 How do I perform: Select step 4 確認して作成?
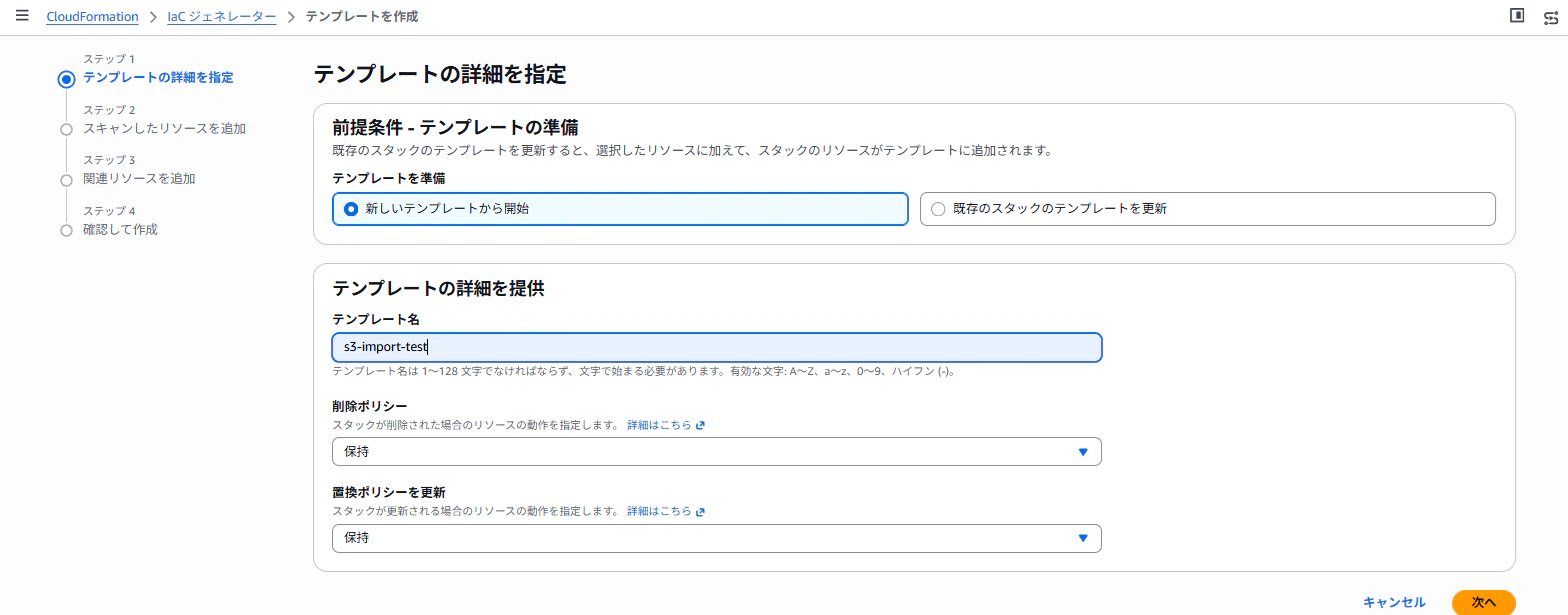[120, 229]
